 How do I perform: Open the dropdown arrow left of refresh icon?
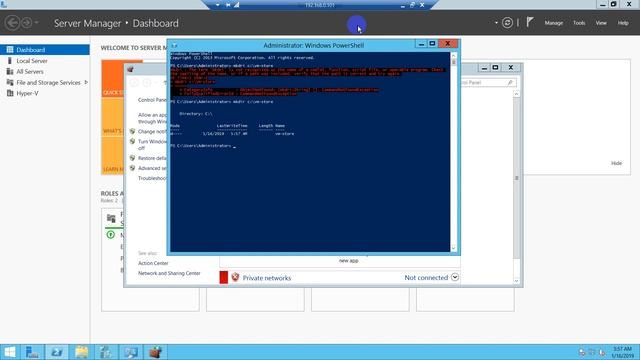pyautogui.click(x=496, y=23)
